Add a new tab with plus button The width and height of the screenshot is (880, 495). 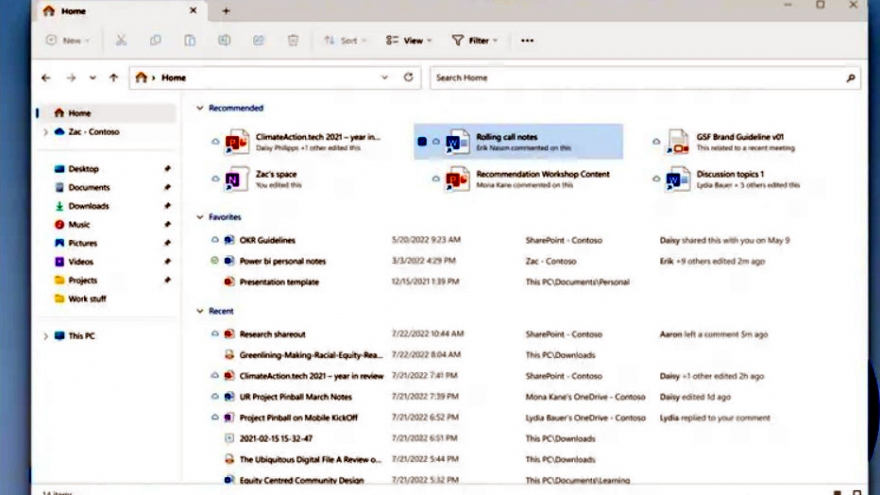click(x=226, y=10)
